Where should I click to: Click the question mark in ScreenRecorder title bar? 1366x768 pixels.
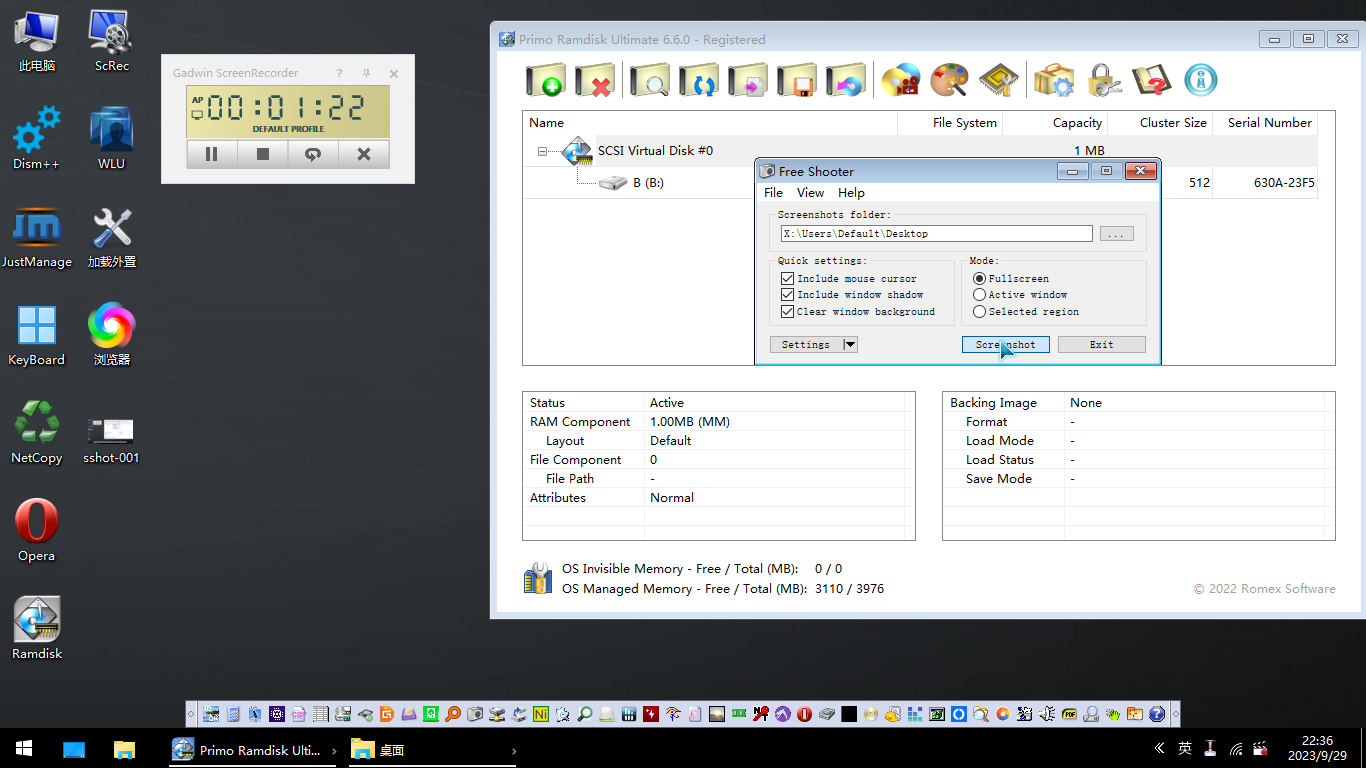click(x=339, y=73)
